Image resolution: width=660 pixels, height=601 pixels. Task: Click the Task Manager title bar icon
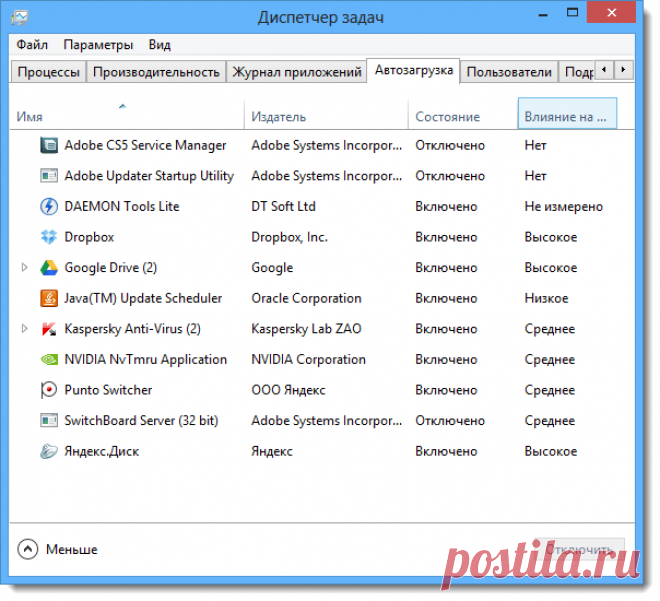pos(20,17)
